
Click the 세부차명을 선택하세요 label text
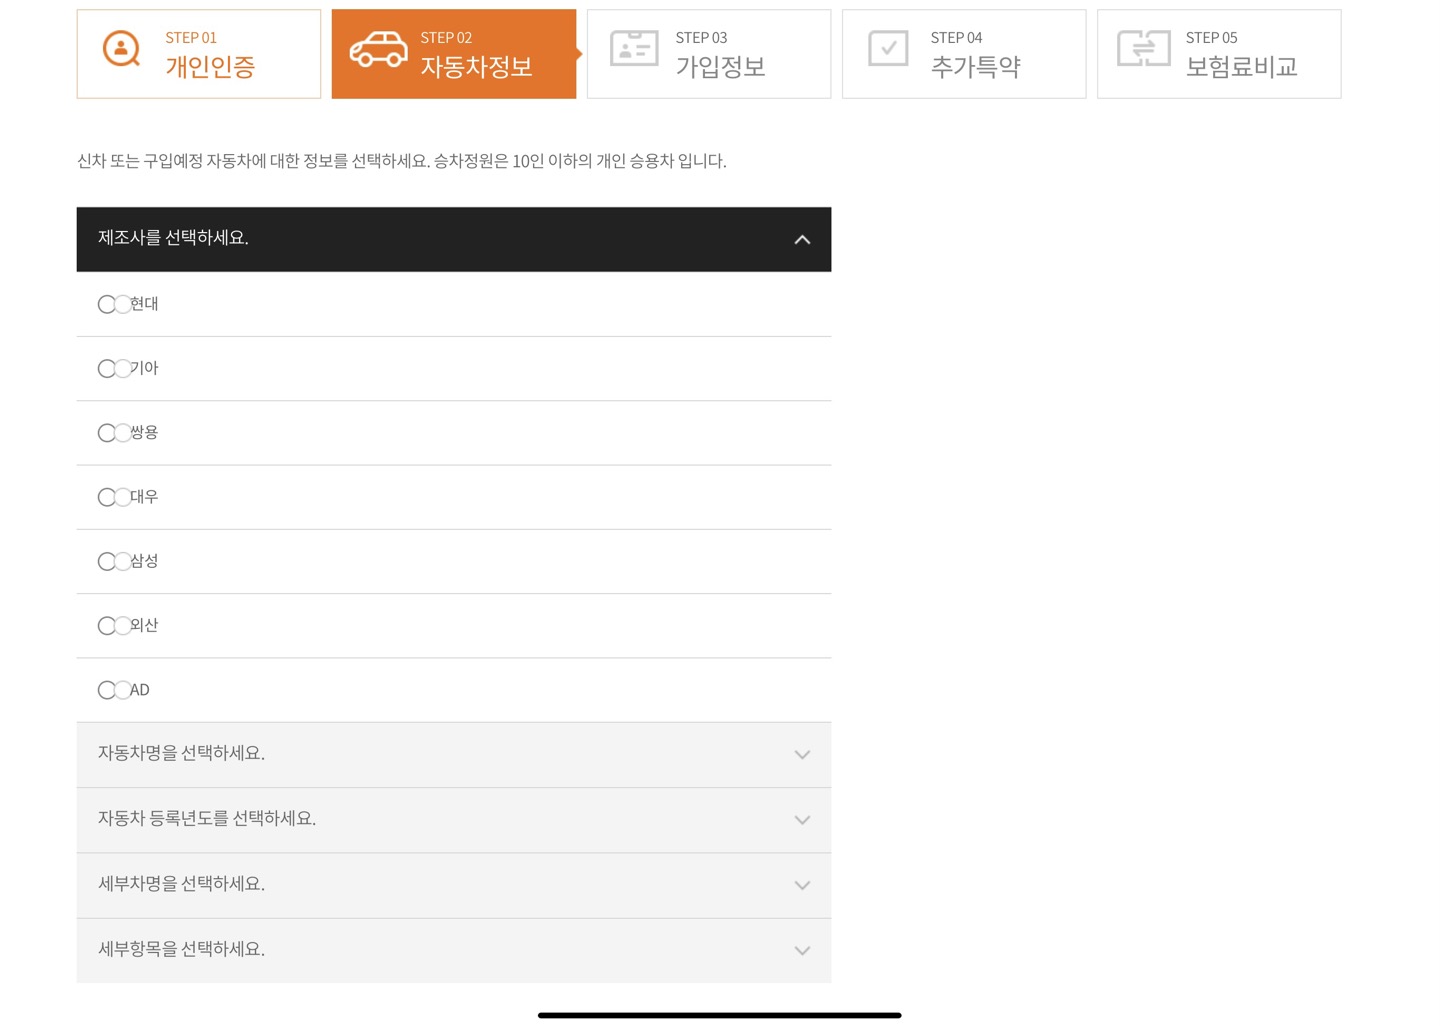tap(181, 884)
